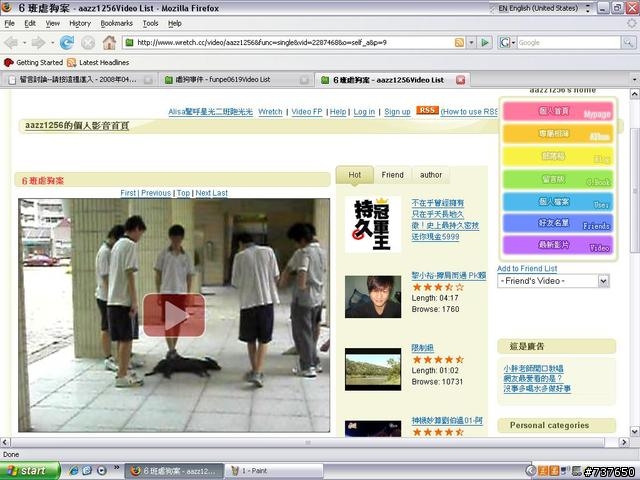Viewport: 640px width, 480px height.
Task: Click the Top navigation link
Action: pyautogui.click(x=183, y=193)
